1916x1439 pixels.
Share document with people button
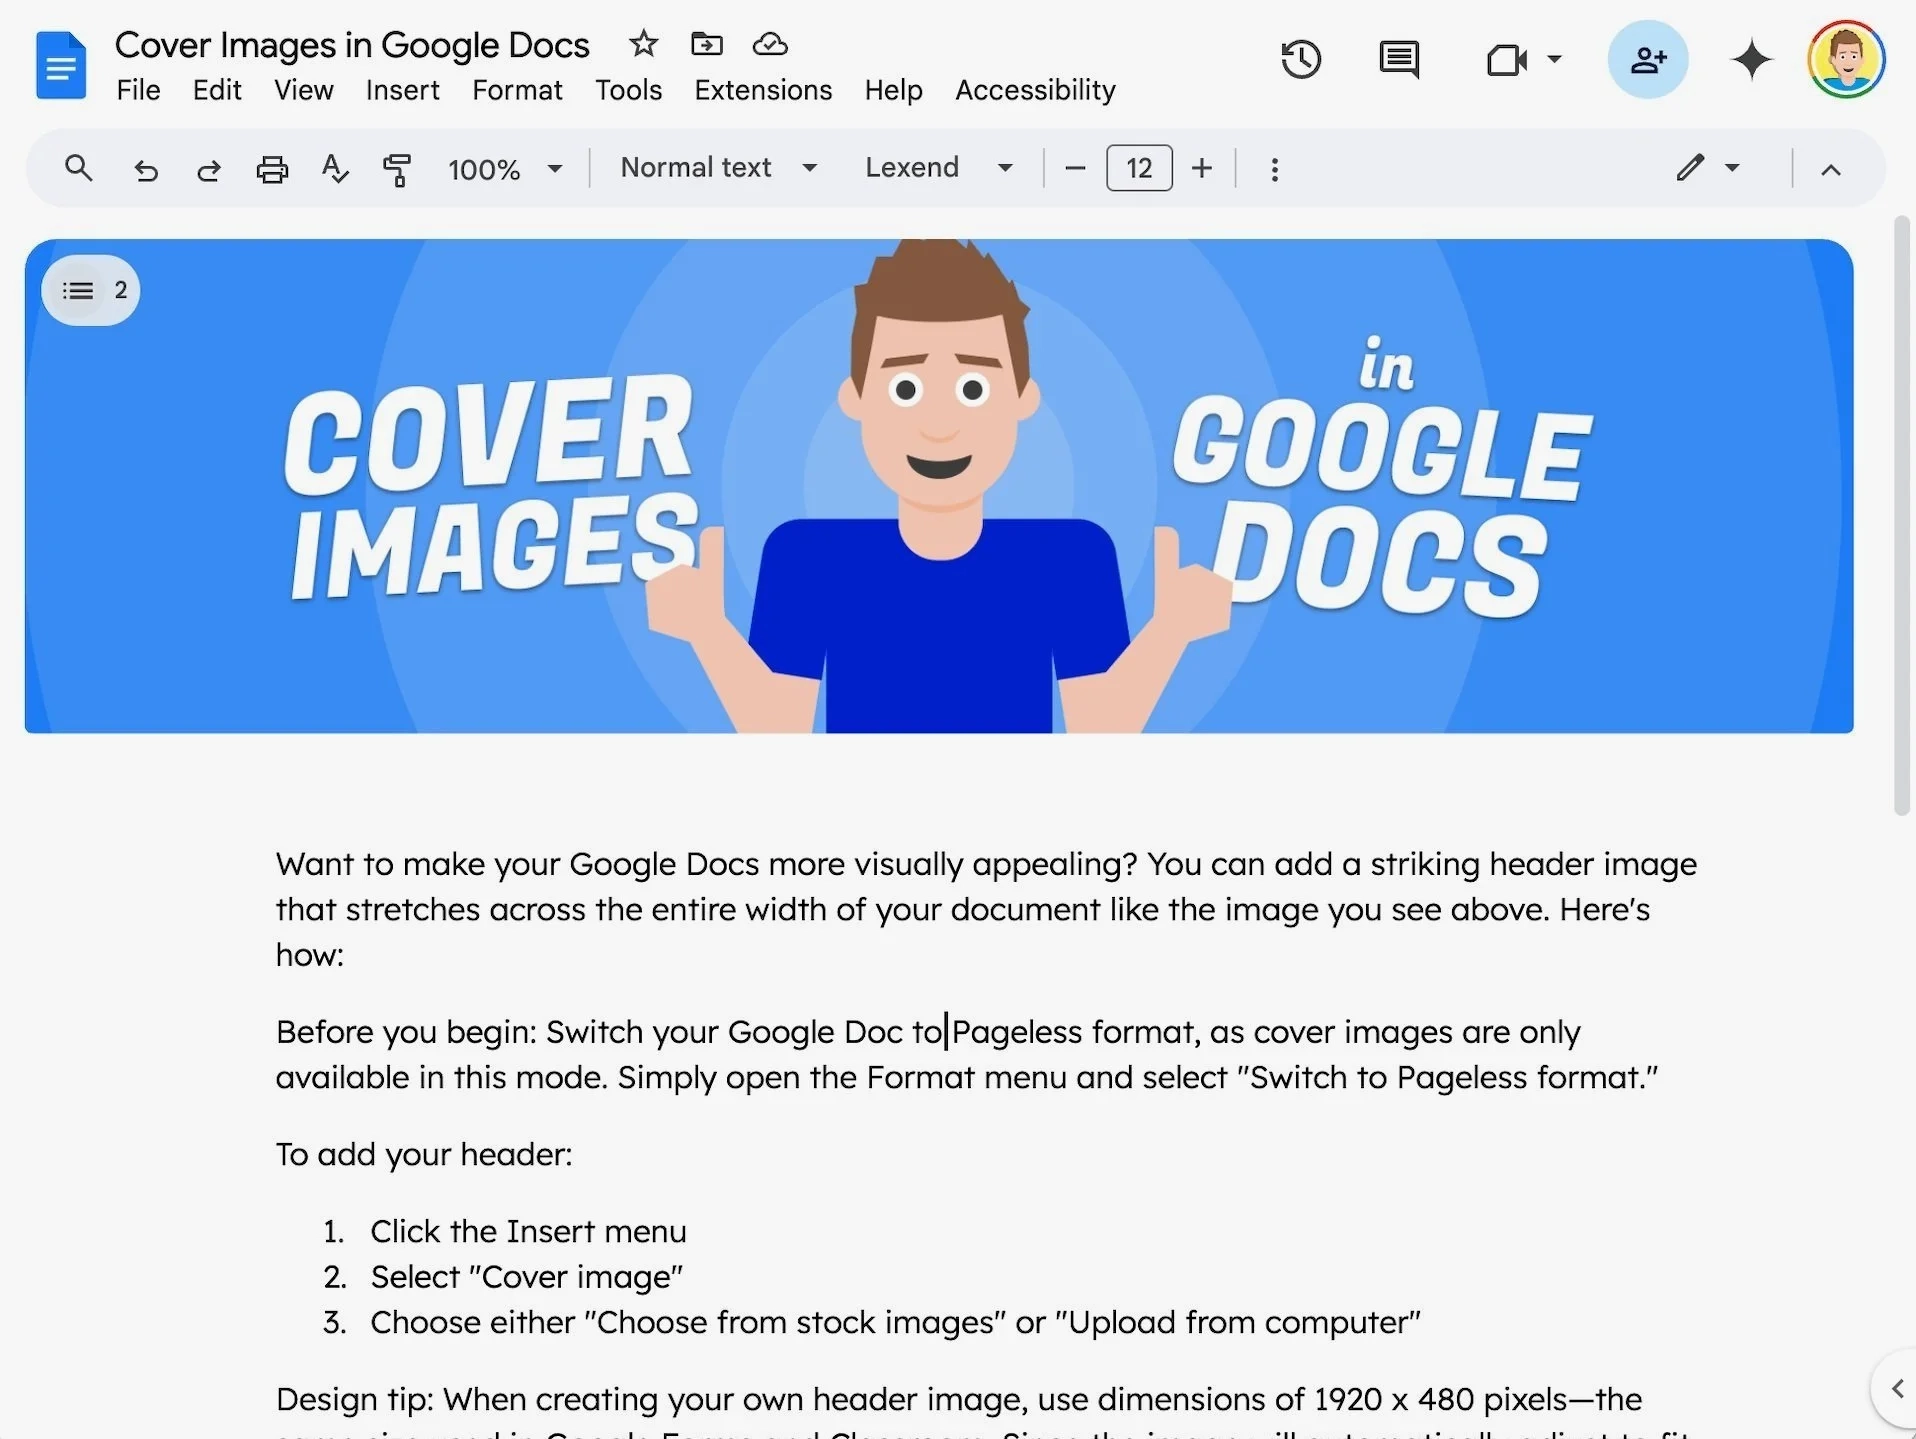[x=1648, y=60]
